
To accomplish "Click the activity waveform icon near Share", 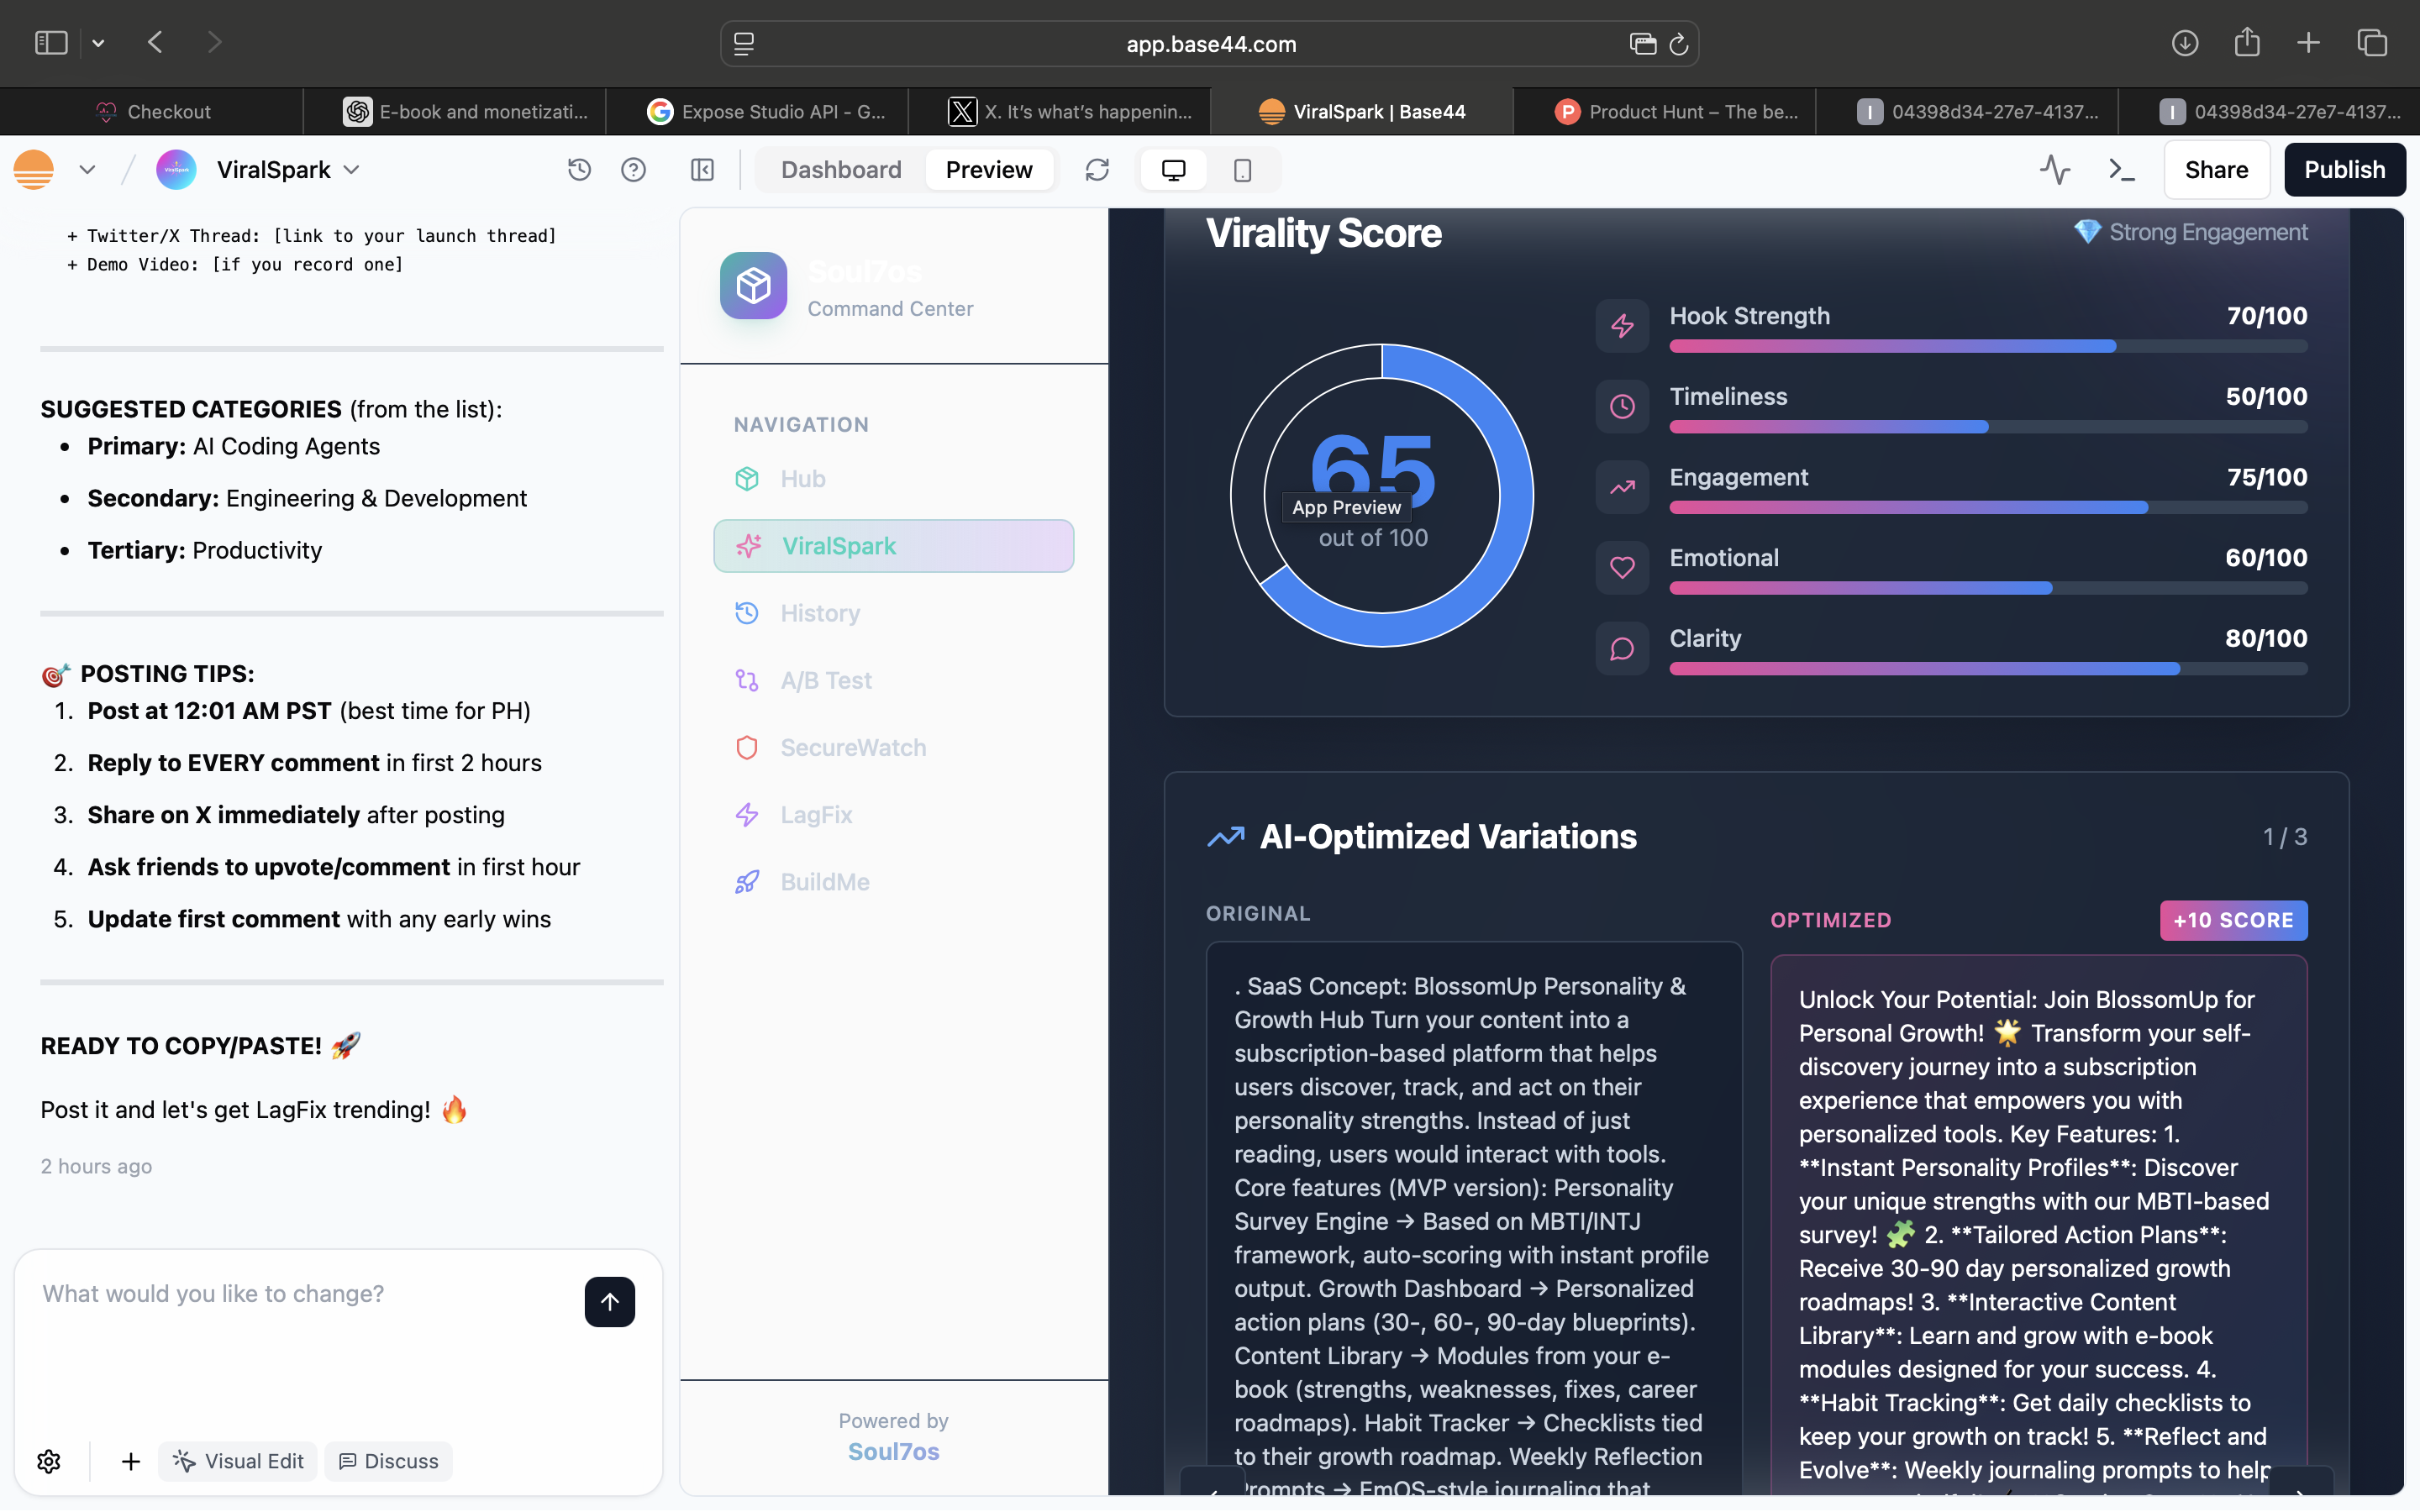I will (x=2054, y=169).
